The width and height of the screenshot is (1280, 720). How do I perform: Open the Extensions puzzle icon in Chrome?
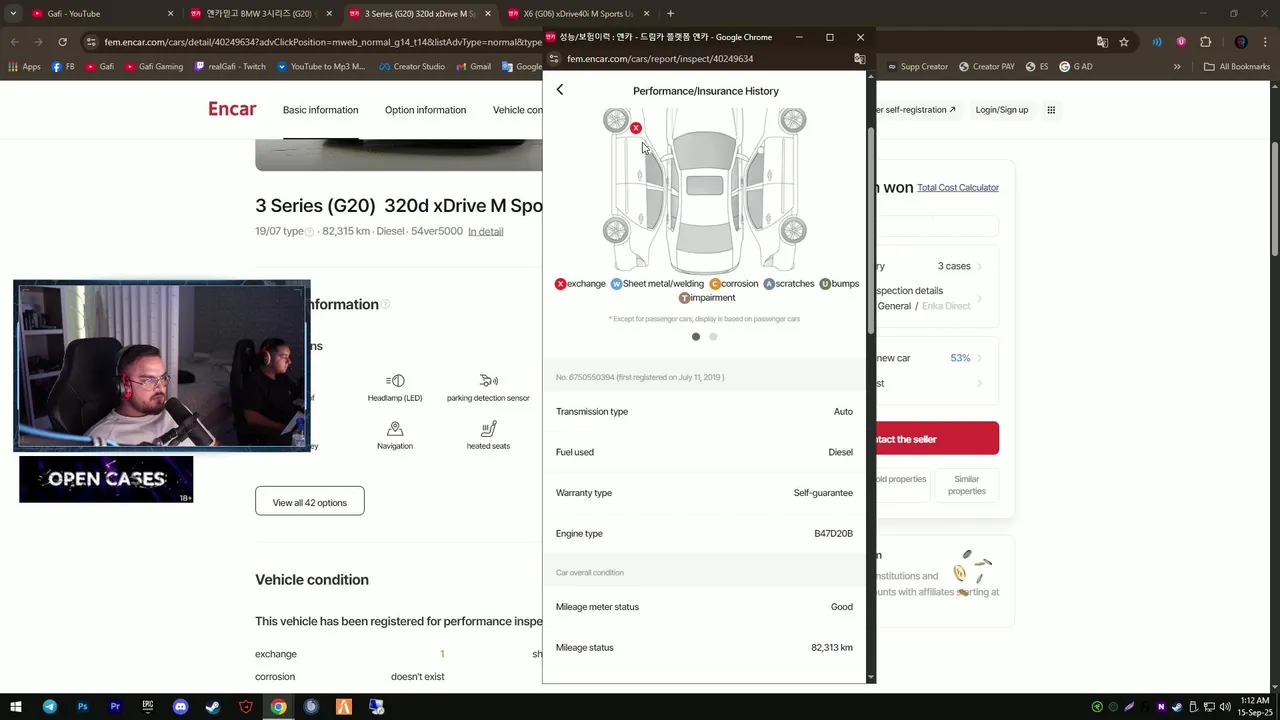[1205, 42]
